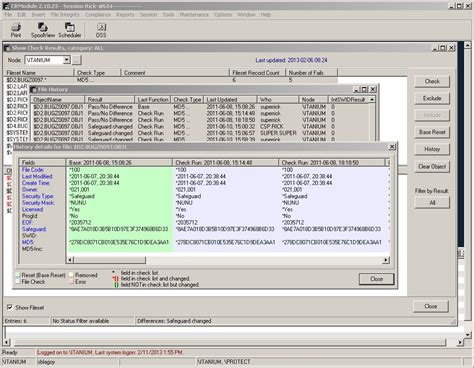This screenshot has height=368, width=474.
Task: Open the Help menu
Action: click(x=266, y=15)
